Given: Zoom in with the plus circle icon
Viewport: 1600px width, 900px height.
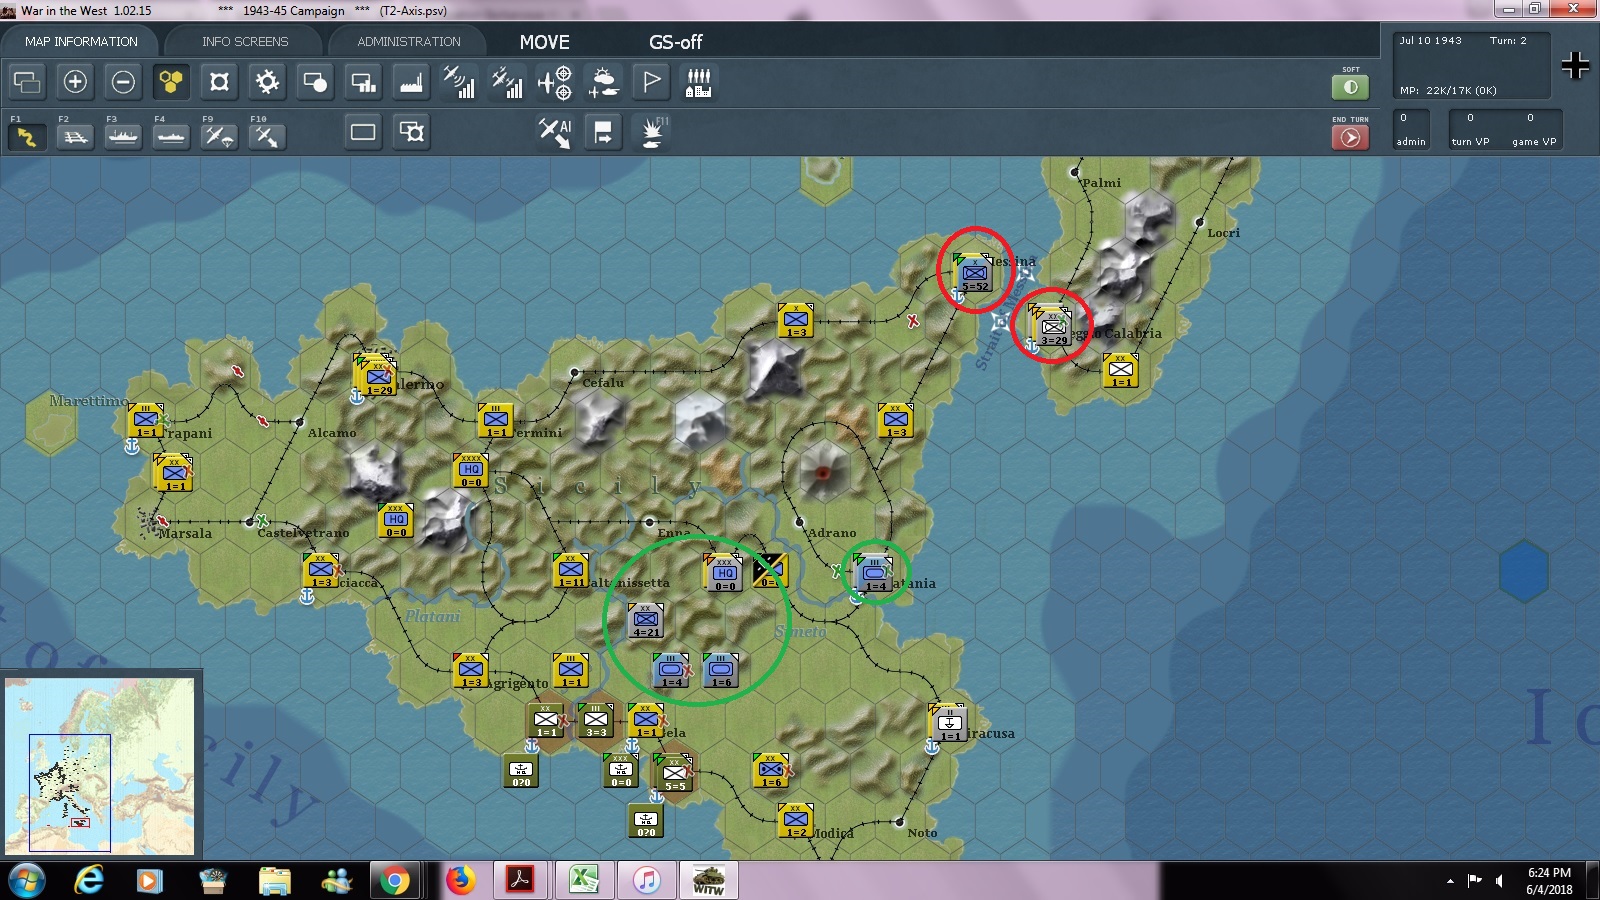Looking at the screenshot, I should (75, 82).
